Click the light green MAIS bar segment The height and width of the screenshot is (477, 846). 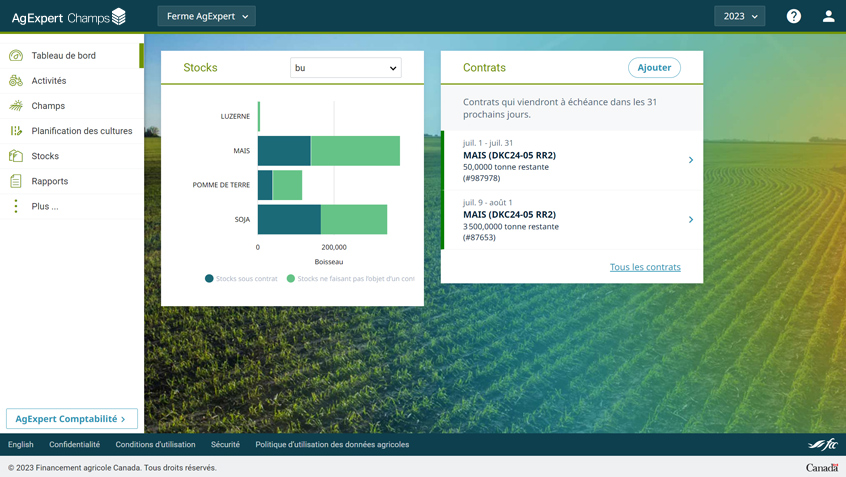pyautogui.click(x=356, y=151)
